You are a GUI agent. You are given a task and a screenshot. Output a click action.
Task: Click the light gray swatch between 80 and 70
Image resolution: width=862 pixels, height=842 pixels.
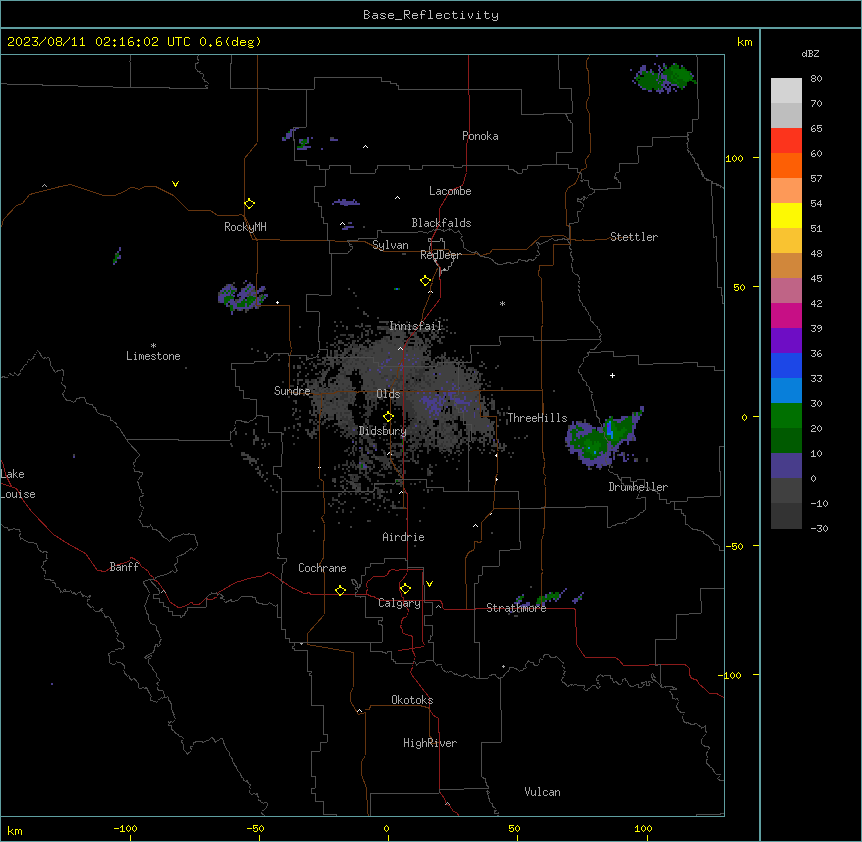[x=786, y=91]
